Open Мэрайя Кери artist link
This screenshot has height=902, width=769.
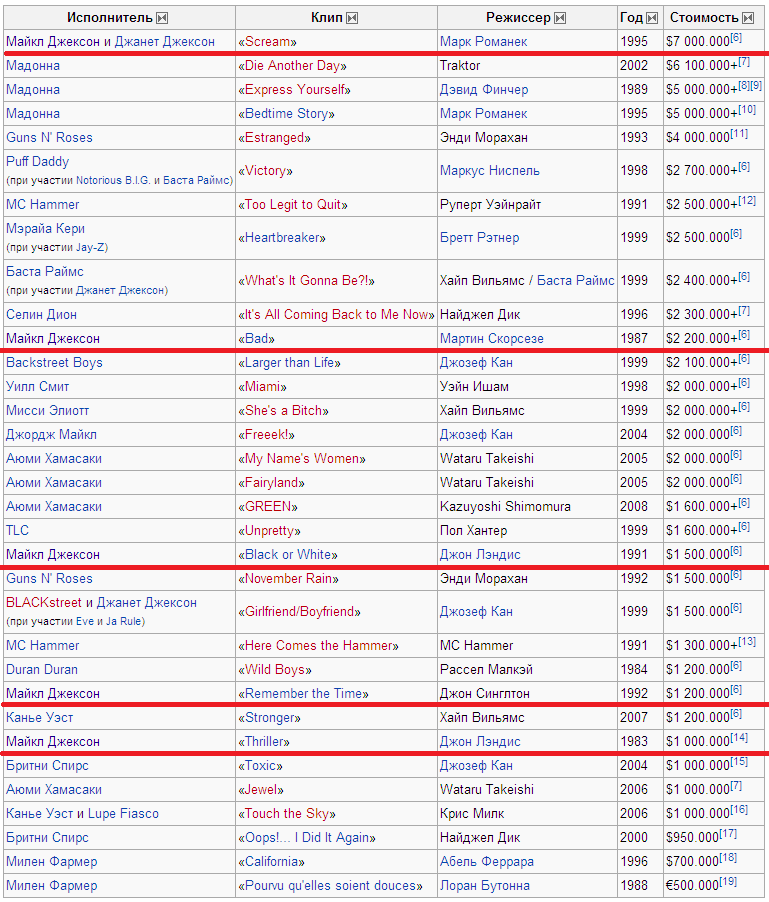tap(45, 228)
